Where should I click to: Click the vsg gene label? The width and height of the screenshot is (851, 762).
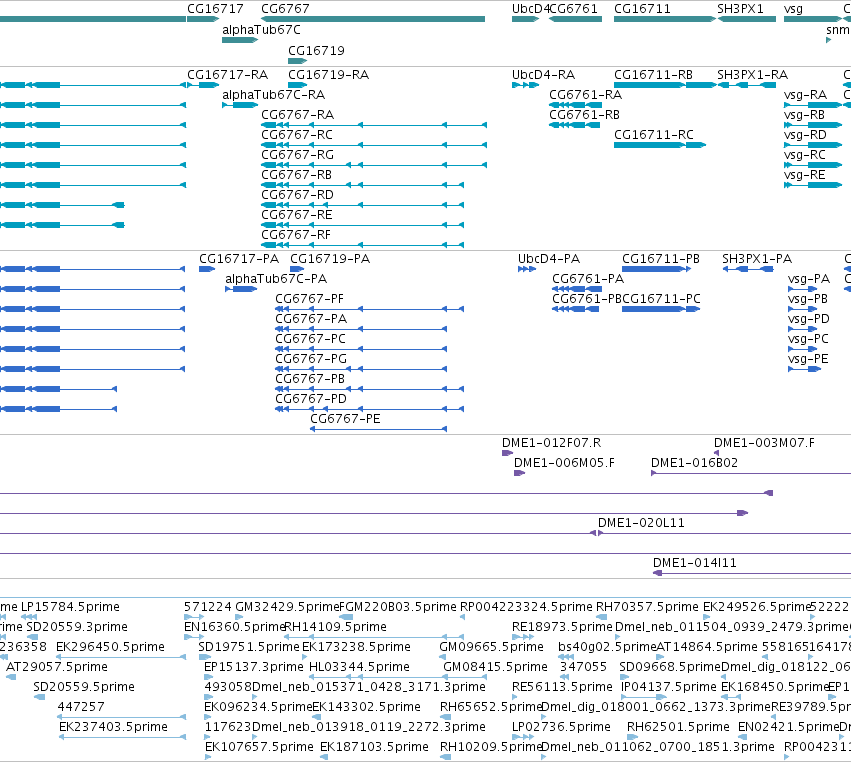coord(793,9)
